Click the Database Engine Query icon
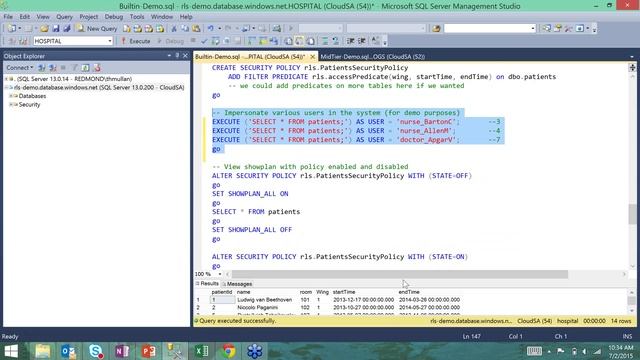The height and width of the screenshot is (360, 640). (127, 28)
